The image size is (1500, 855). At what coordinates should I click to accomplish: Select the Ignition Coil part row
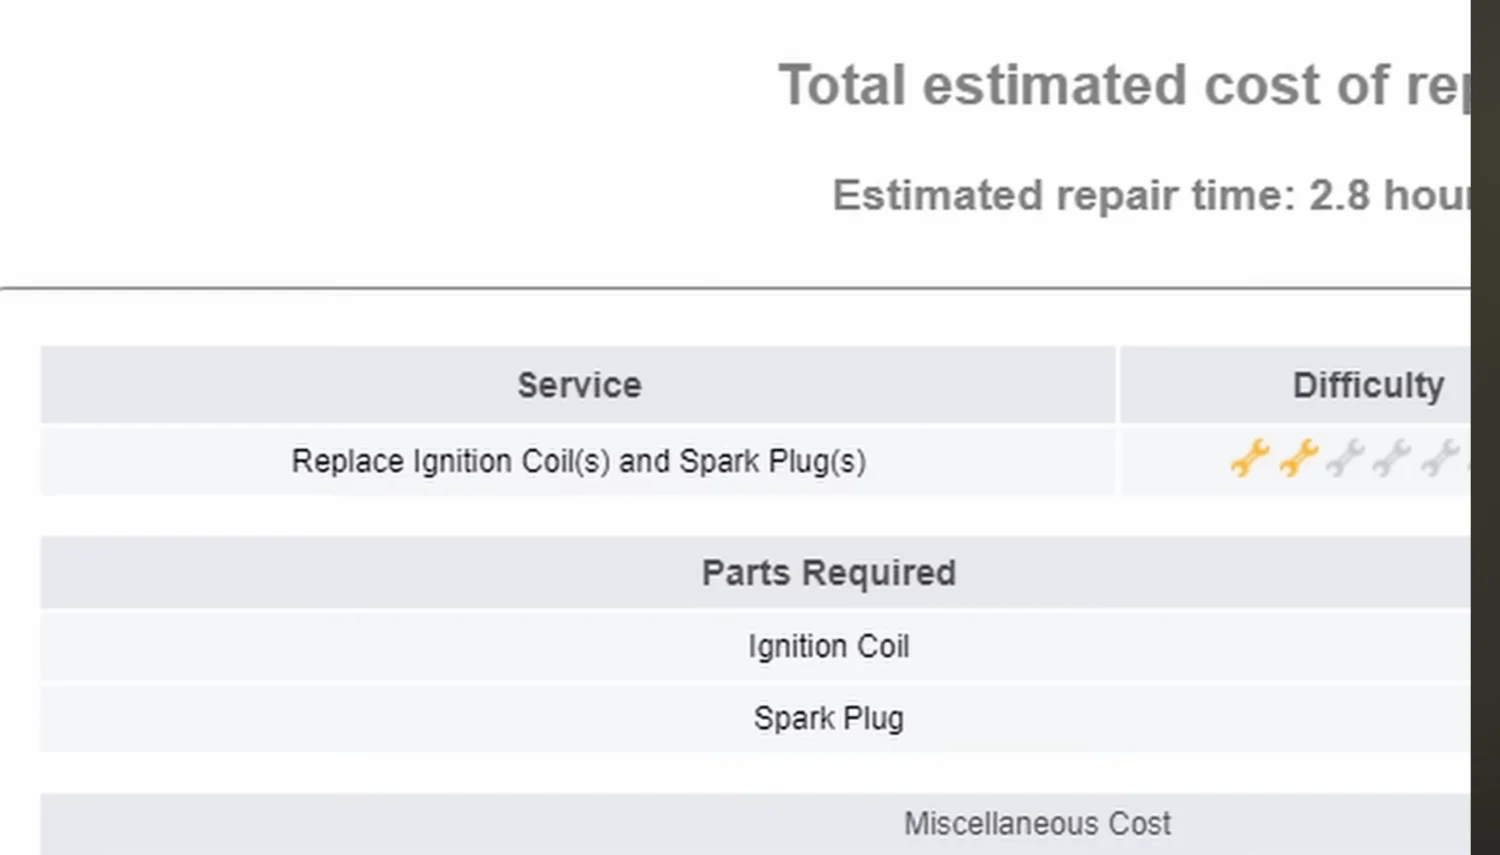[755, 646]
